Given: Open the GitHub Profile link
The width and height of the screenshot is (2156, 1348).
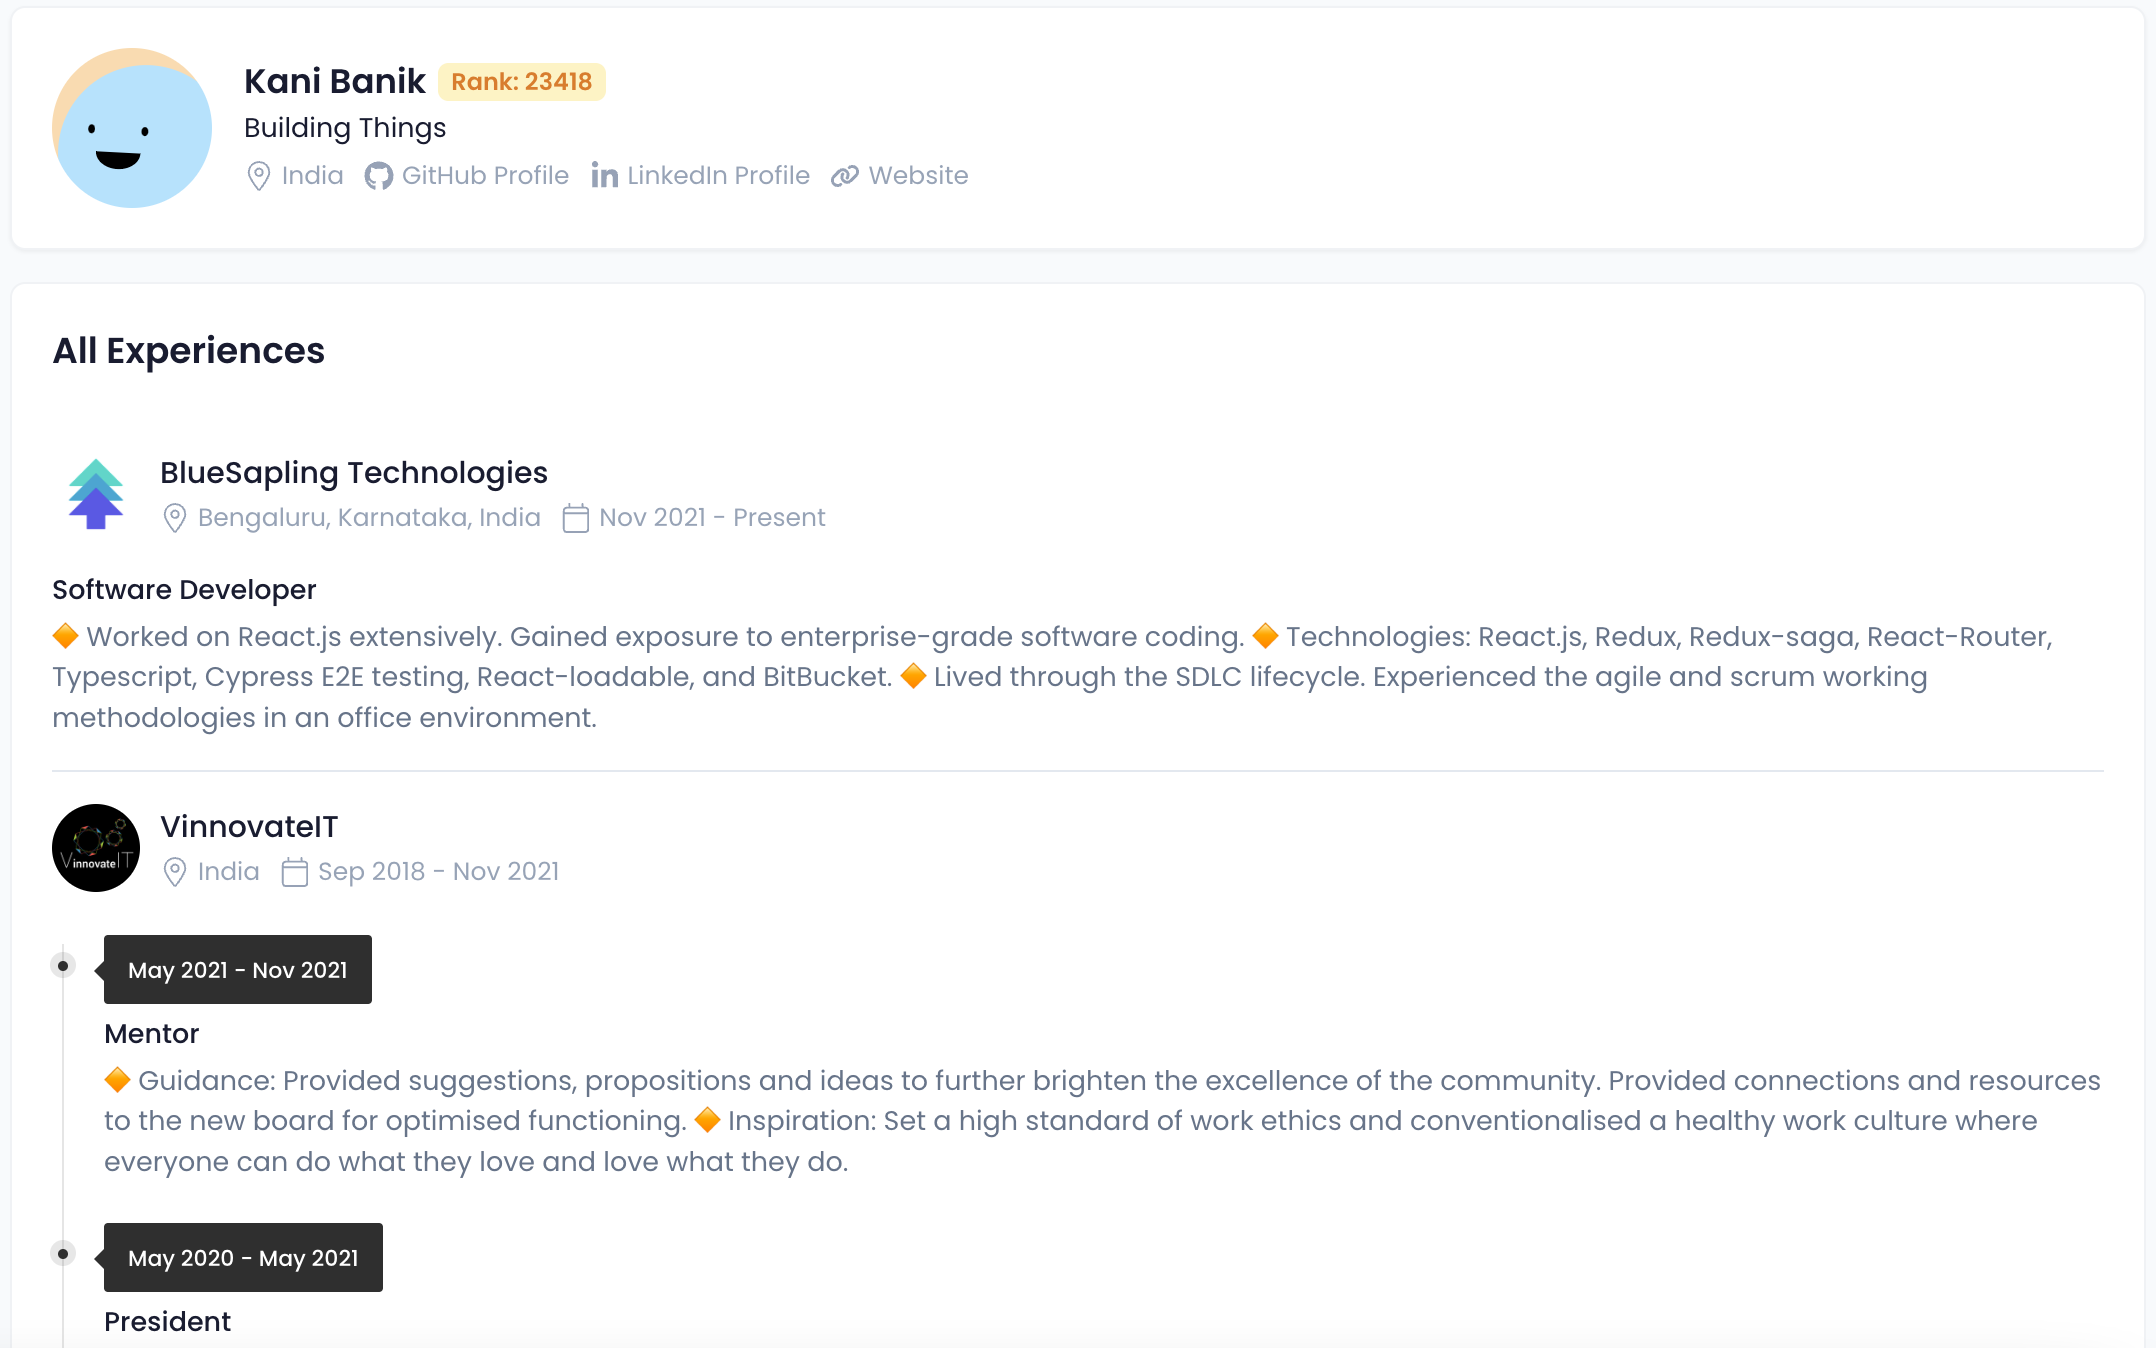Looking at the screenshot, I should 485,176.
